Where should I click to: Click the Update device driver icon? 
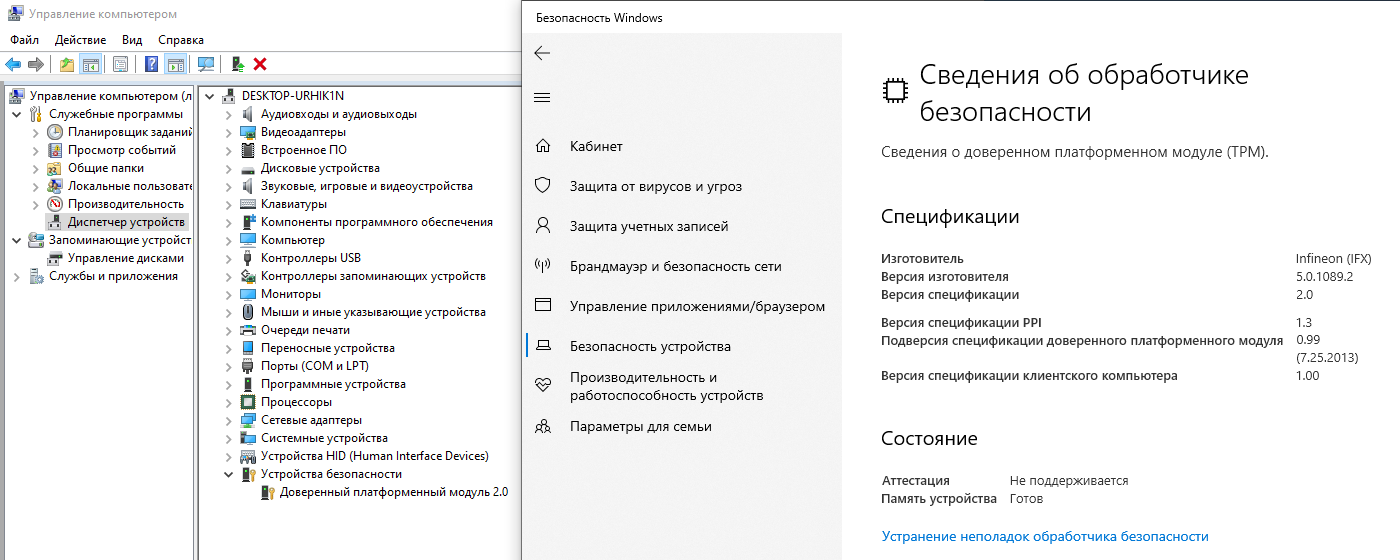238,64
